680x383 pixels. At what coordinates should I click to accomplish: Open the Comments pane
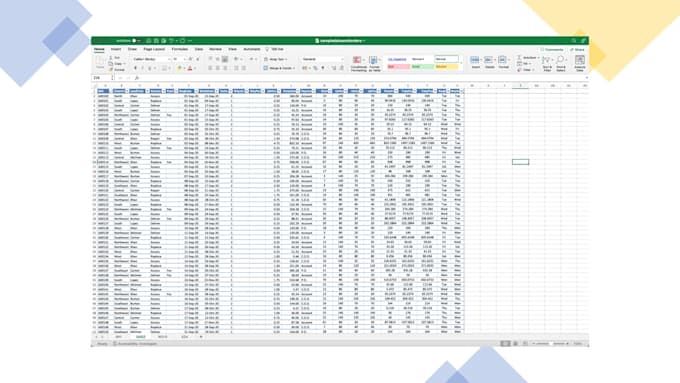552,49
